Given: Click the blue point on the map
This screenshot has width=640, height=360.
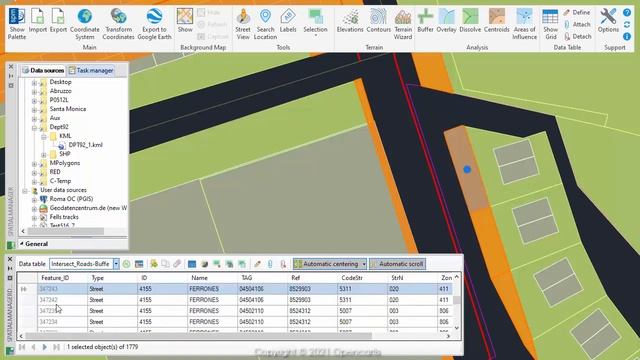Looking at the screenshot, I should (x=467, y=169).
